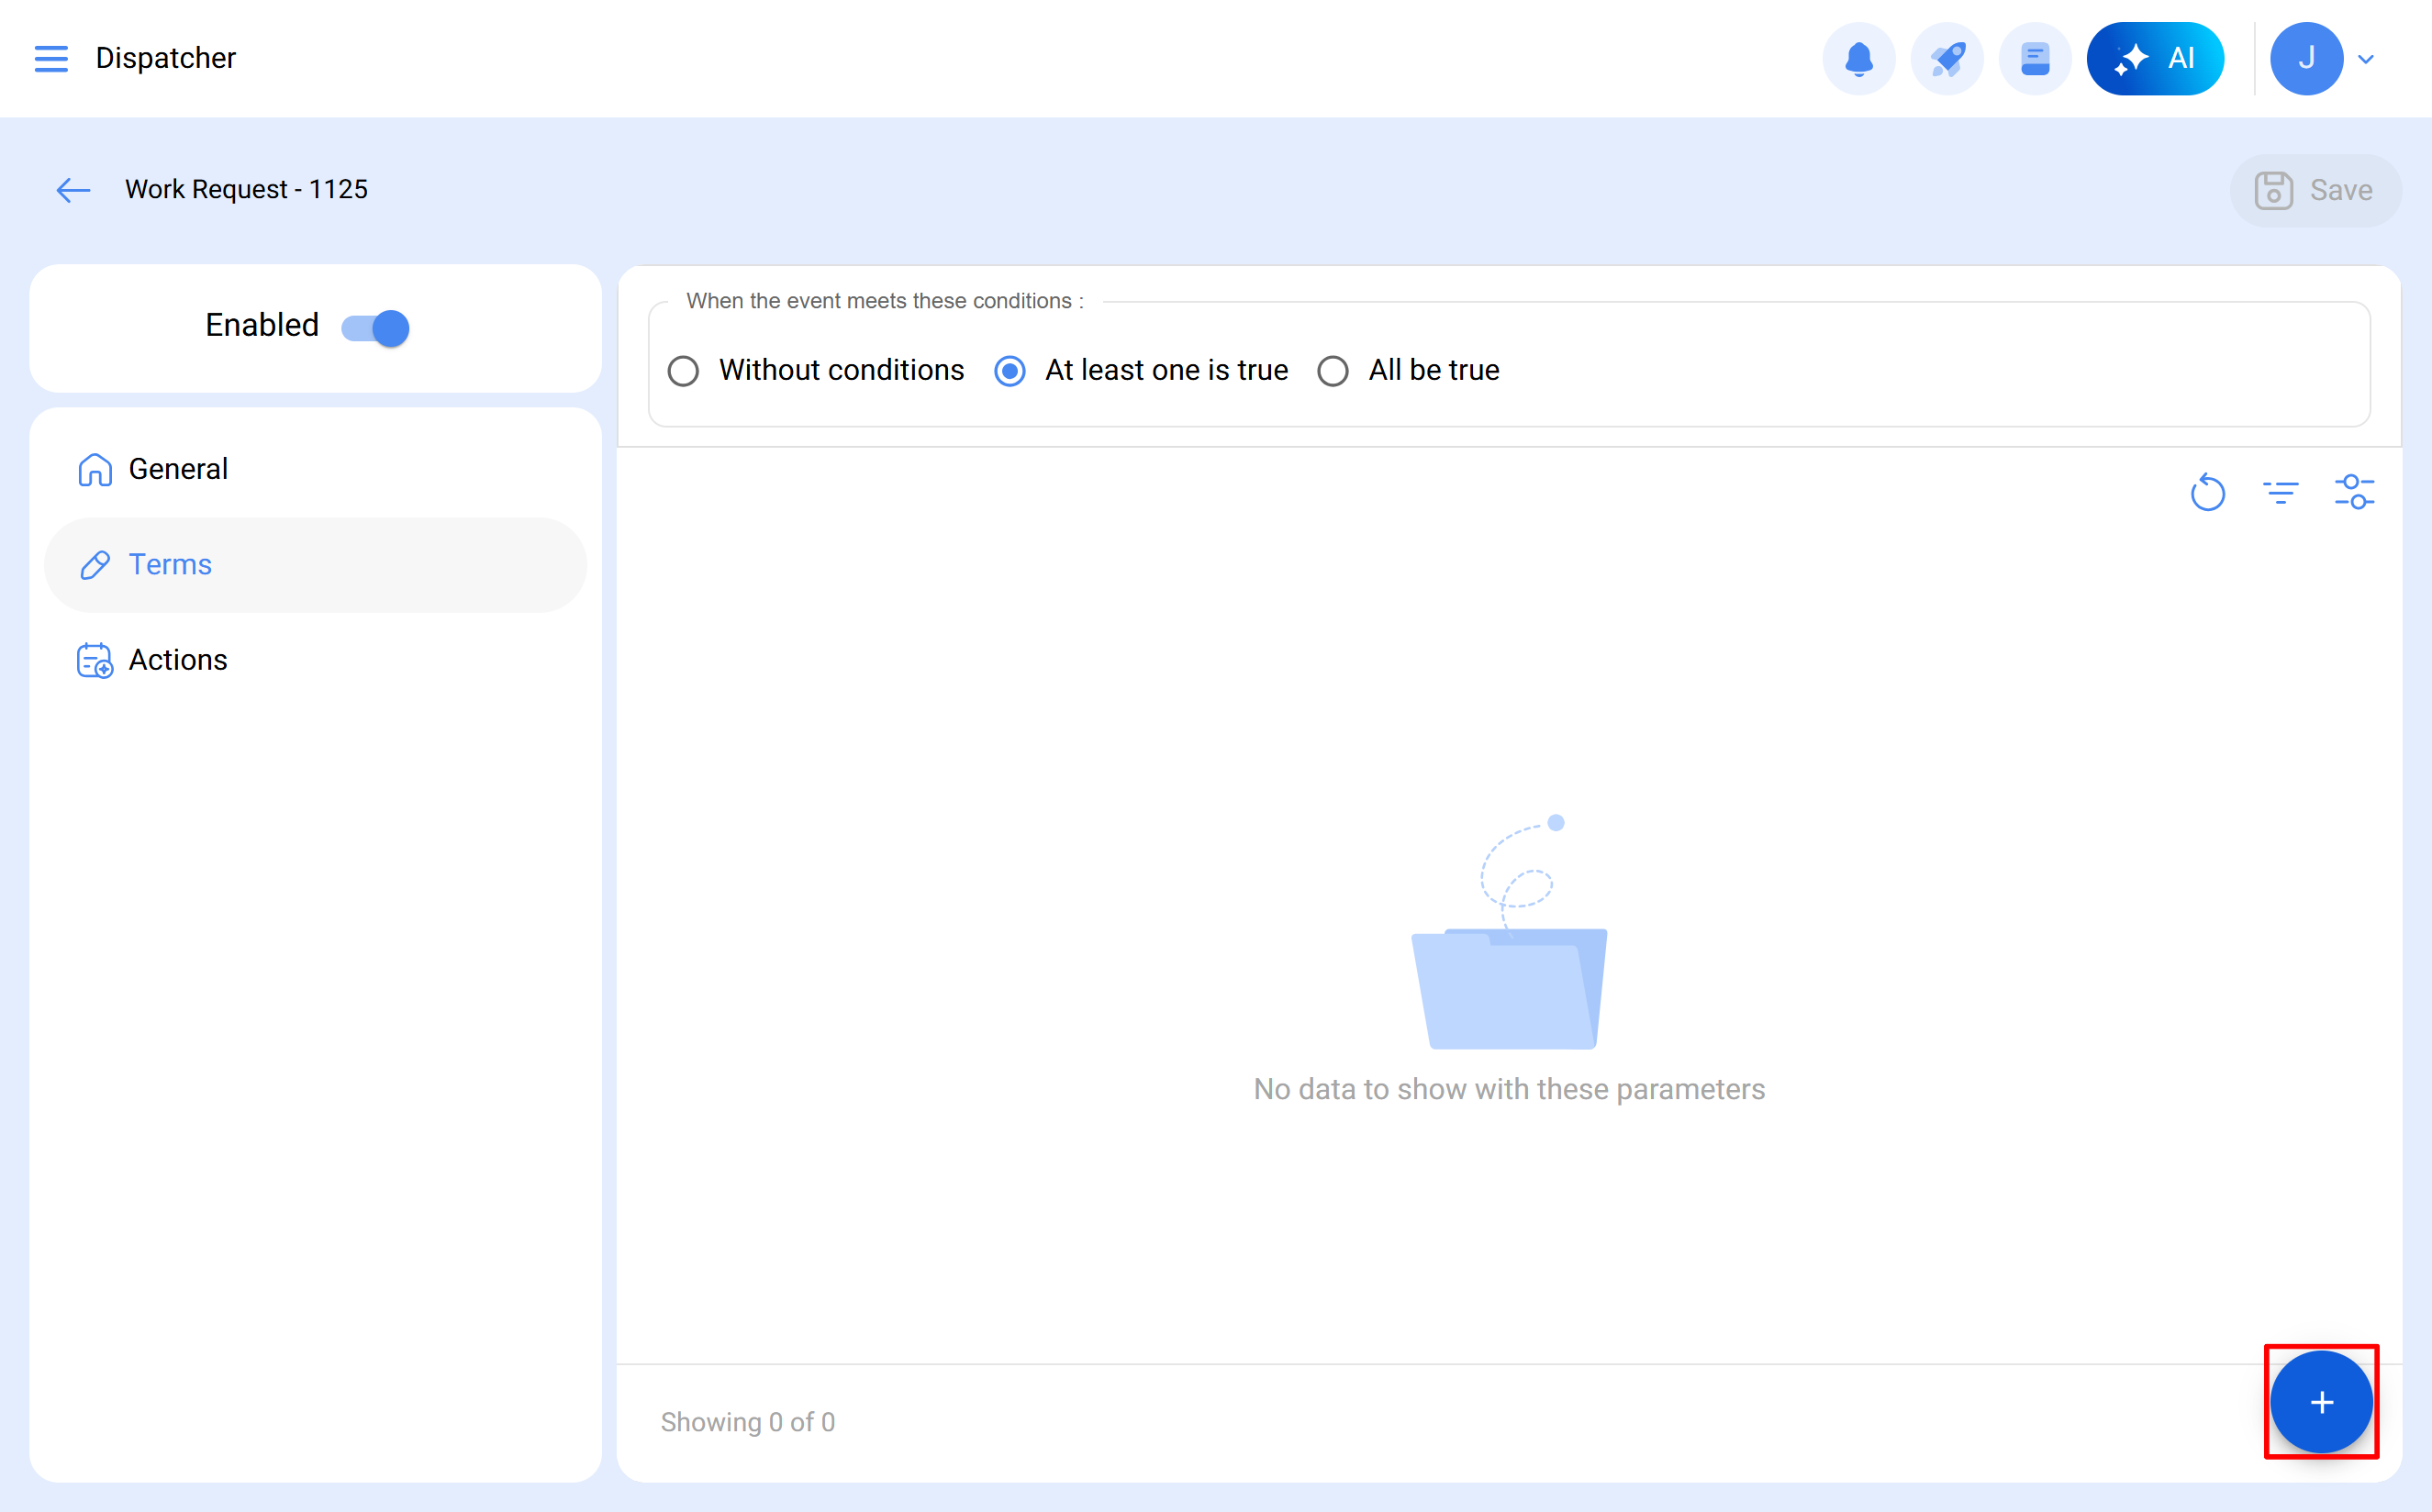Click the notifications bell icon
2432x1512 pixels.
(1858, 59)
